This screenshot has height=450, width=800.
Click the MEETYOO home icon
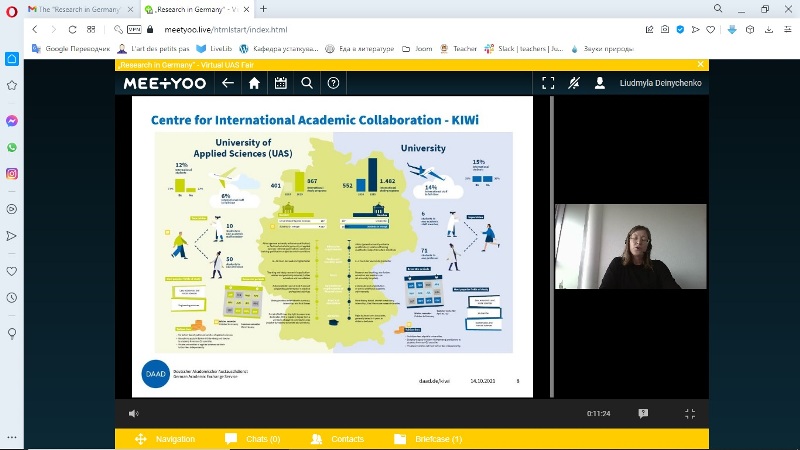[254, 83]
